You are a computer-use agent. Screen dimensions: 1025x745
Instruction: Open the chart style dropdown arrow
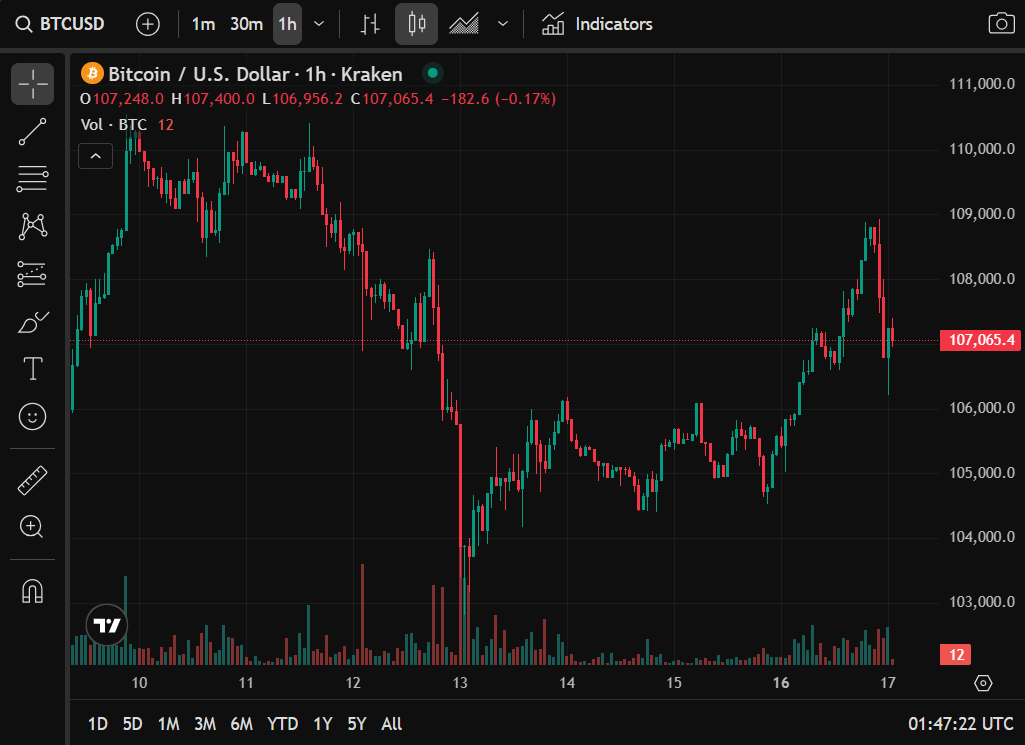[x=503, y=24]
